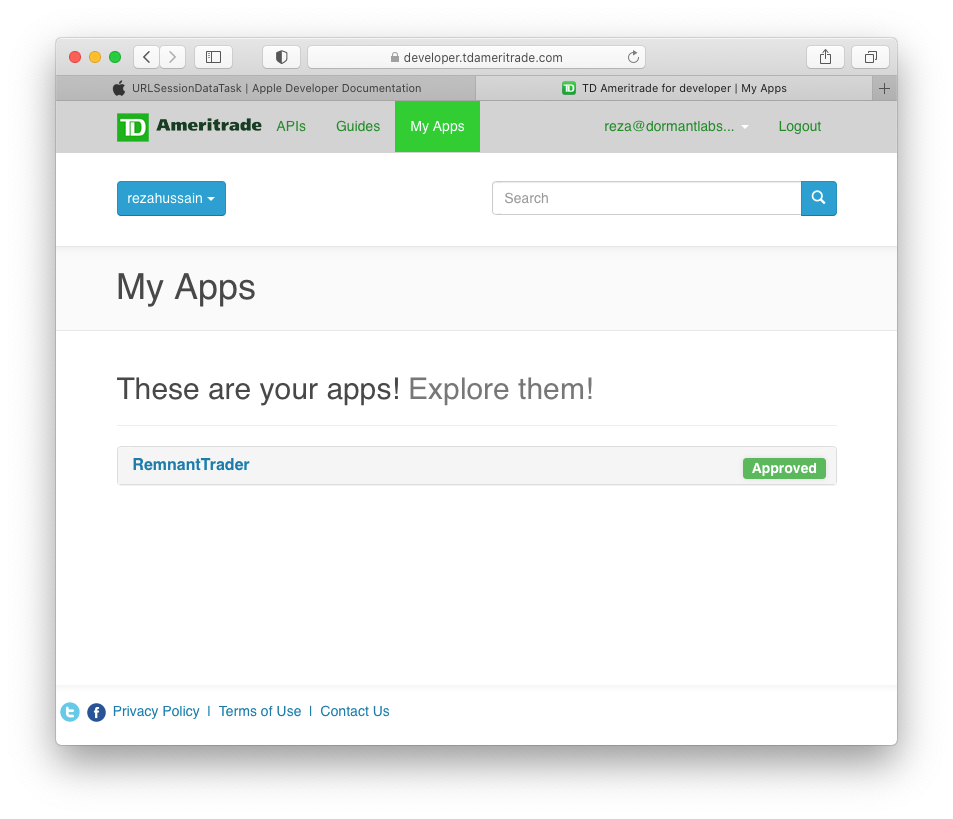Go forward with Safari's forward arrow

(x=173, y=57)
